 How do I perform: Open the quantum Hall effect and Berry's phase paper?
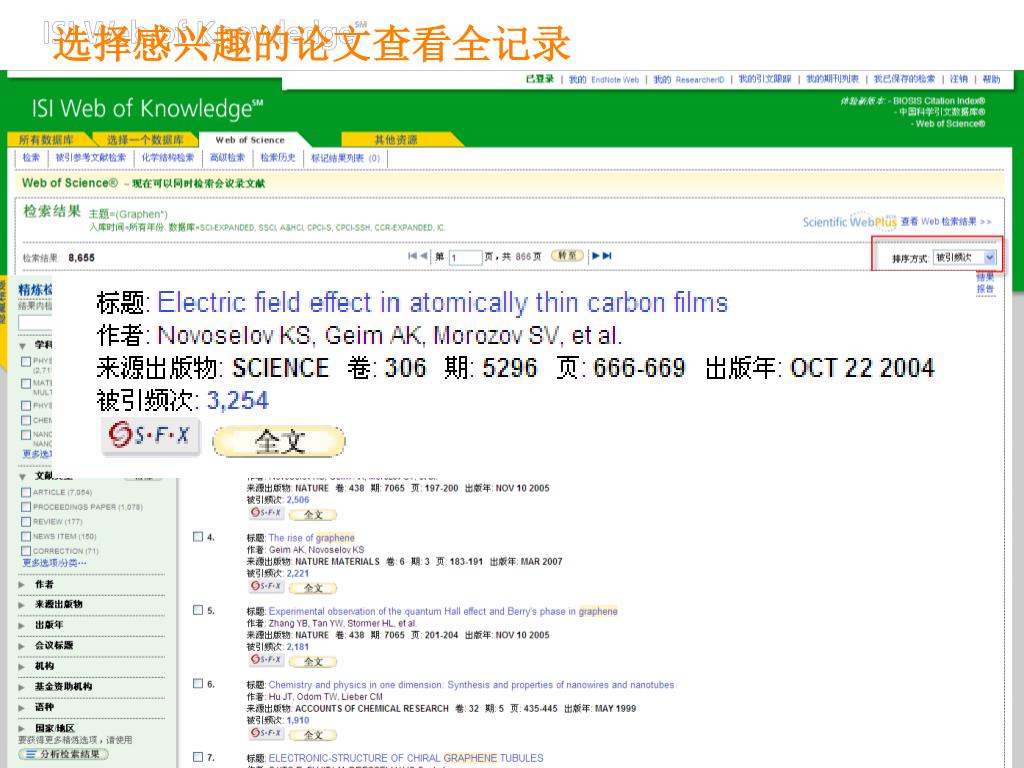pos(443,611)
